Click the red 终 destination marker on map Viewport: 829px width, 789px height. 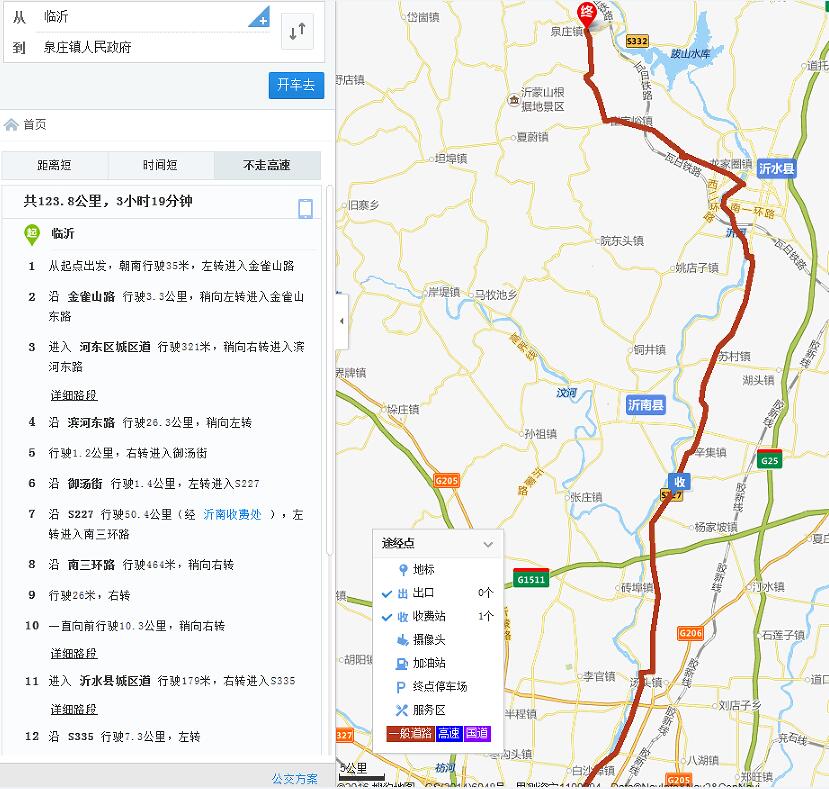pyautogui.click(x=587, y=14)
